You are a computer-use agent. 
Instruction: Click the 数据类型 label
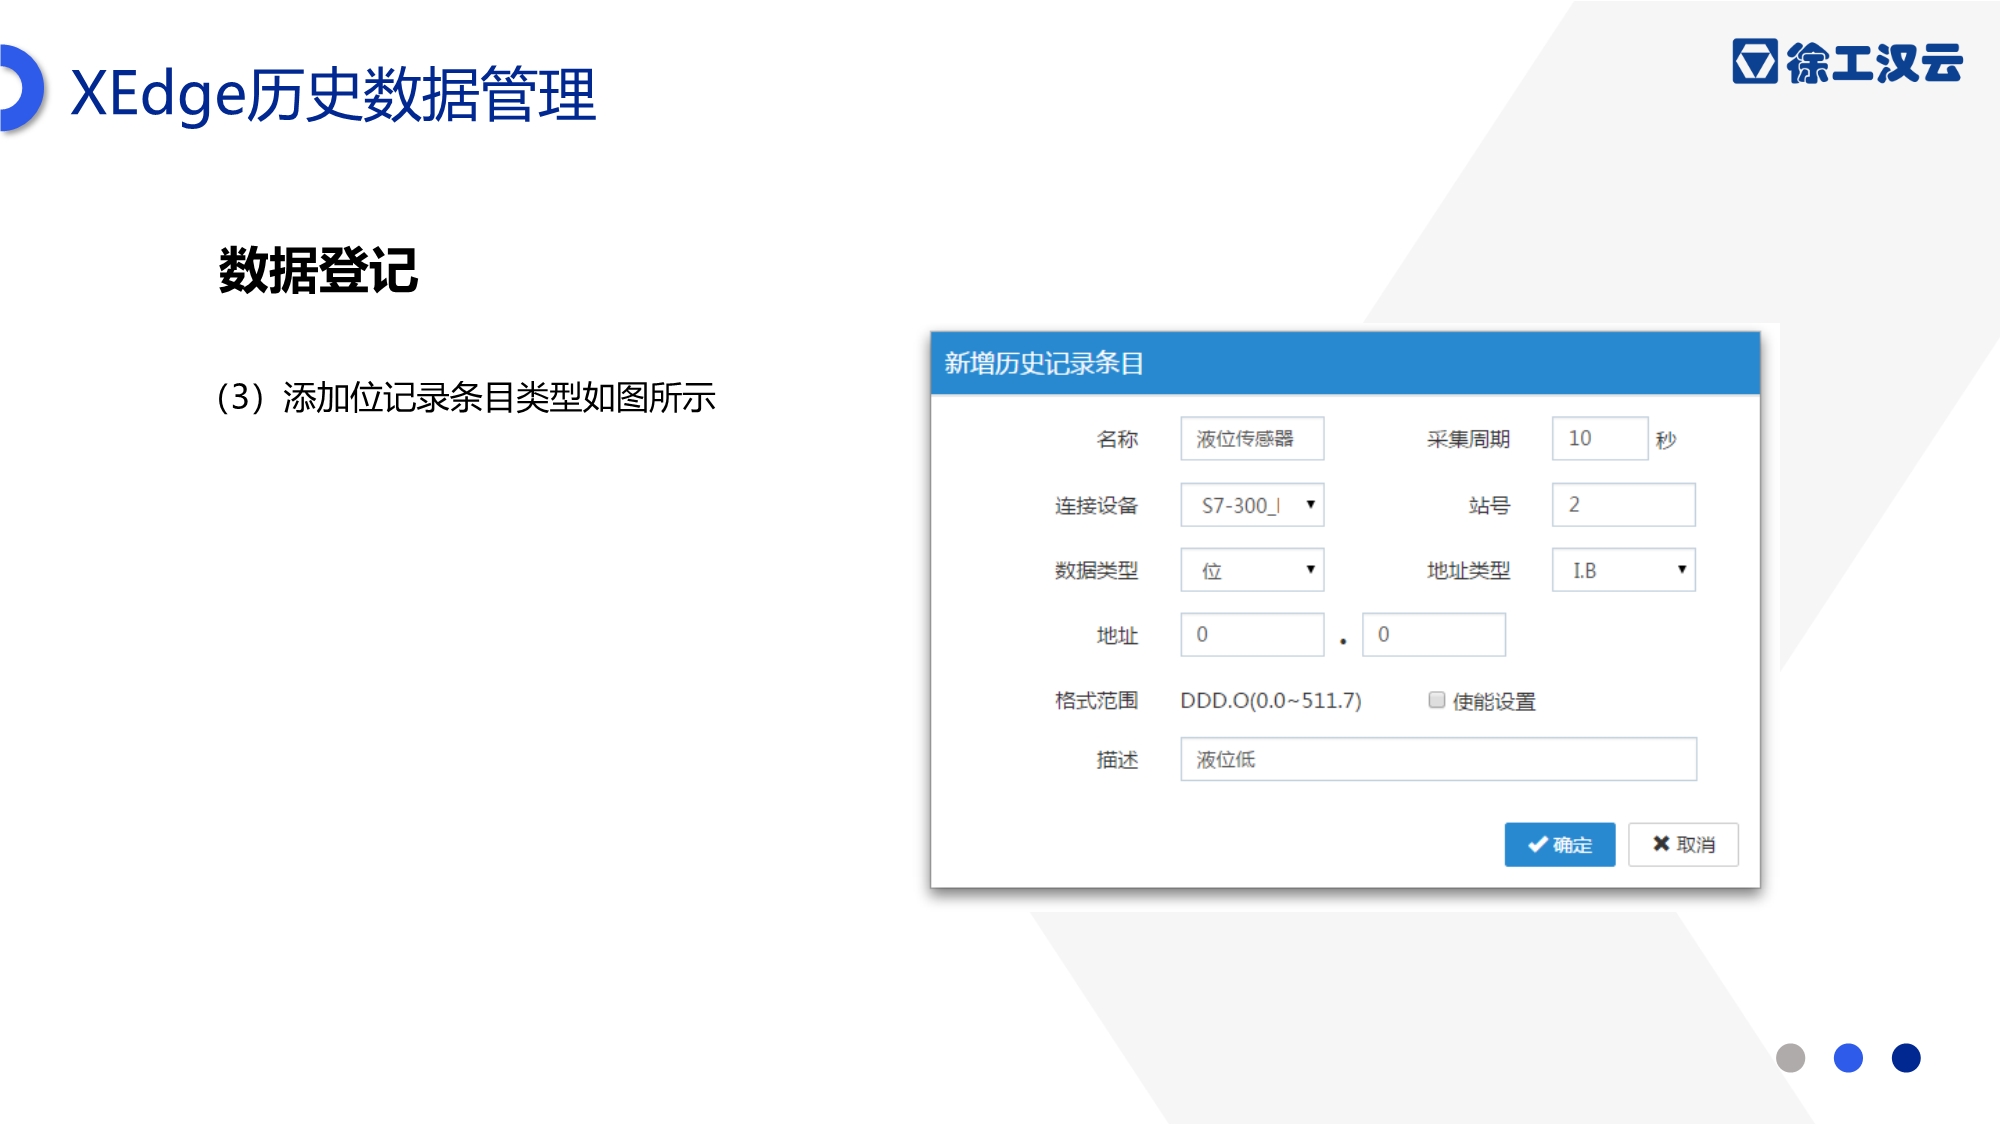pos(1096,571)
